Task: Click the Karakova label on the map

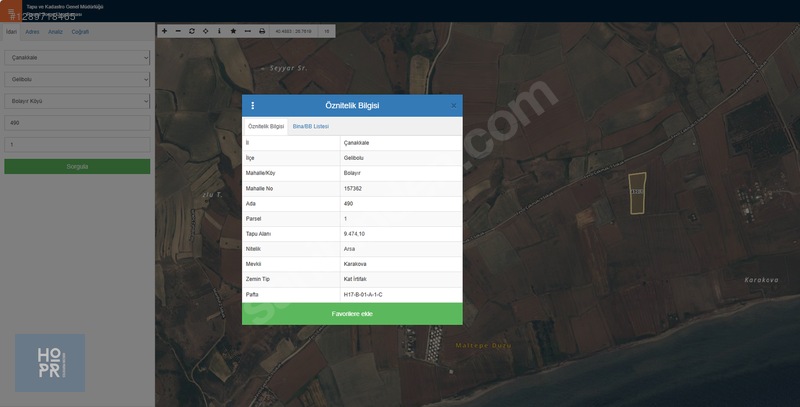Action: (x=761, y=279)
